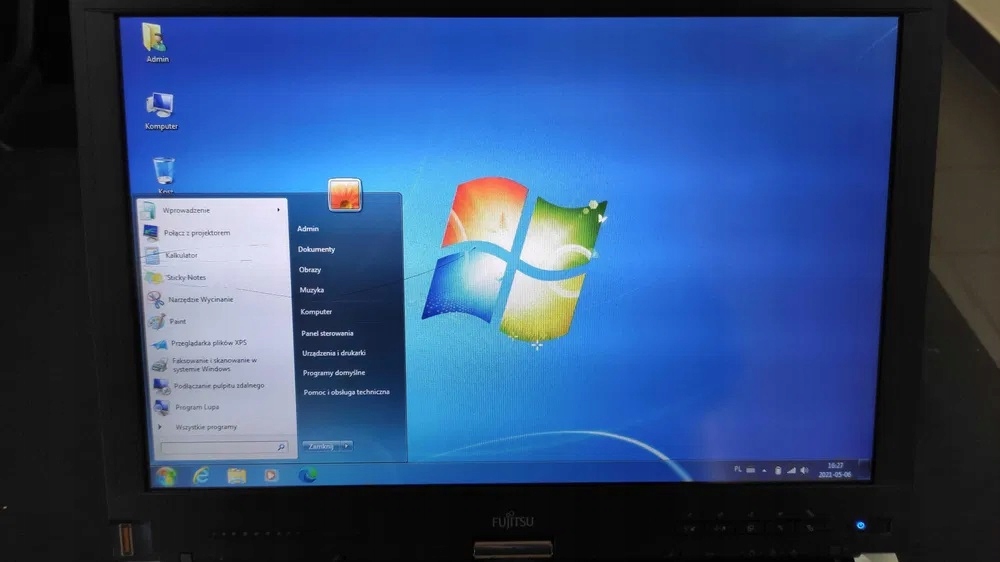Click the Show desktop strip beside the clock

pyautogui.click(x=864, y=469)
